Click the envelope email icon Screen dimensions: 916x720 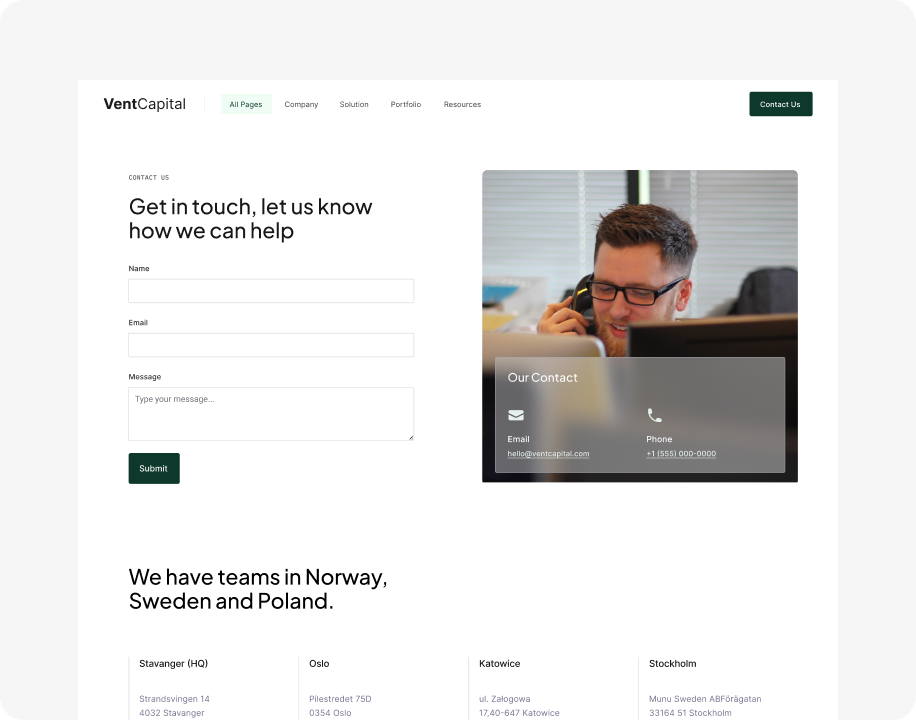pyautogui.click(x=516, y=415)
